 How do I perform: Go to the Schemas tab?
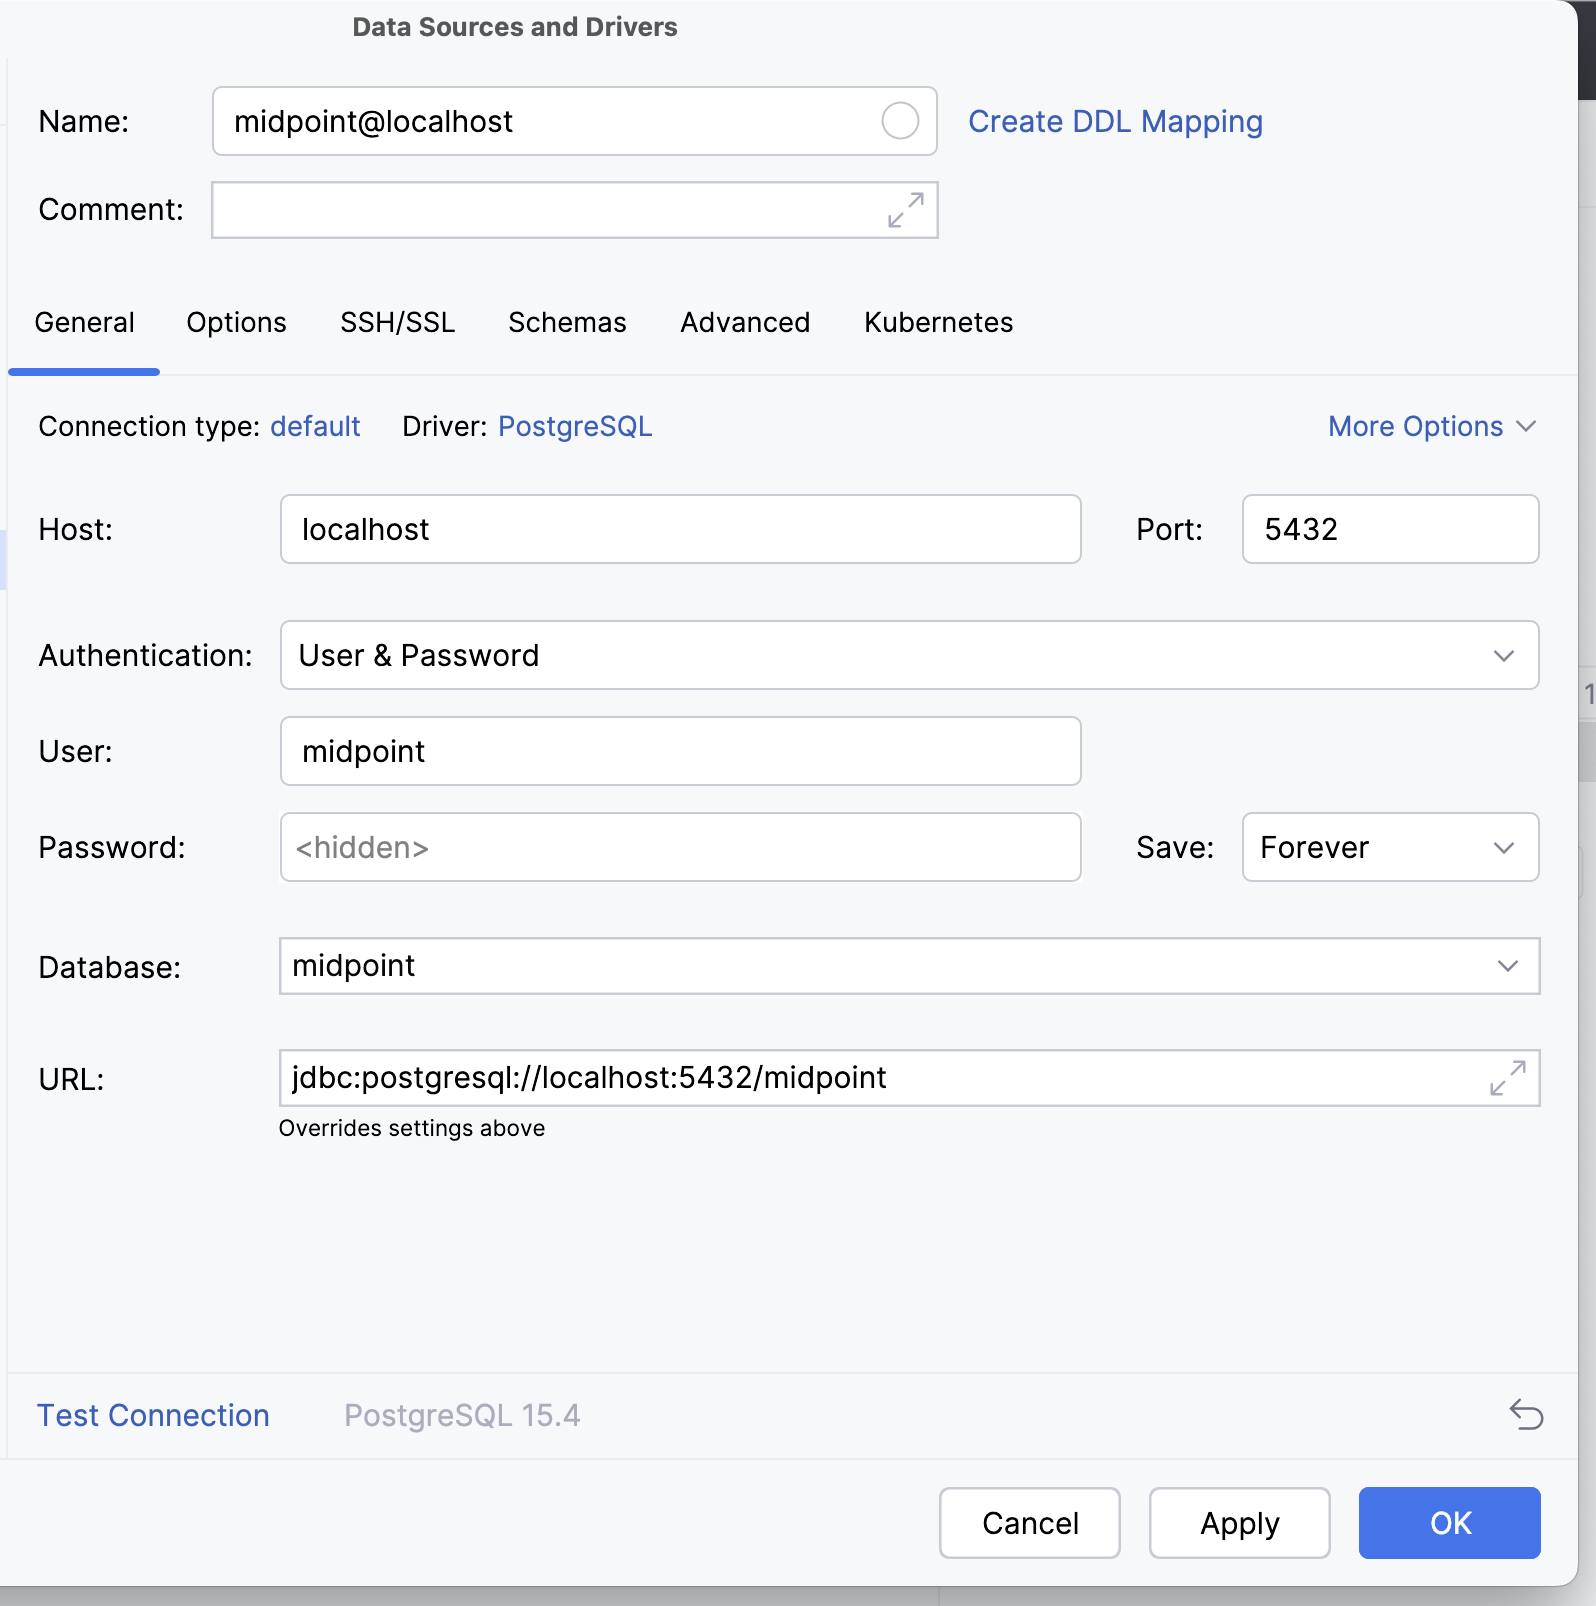[567, 323]
